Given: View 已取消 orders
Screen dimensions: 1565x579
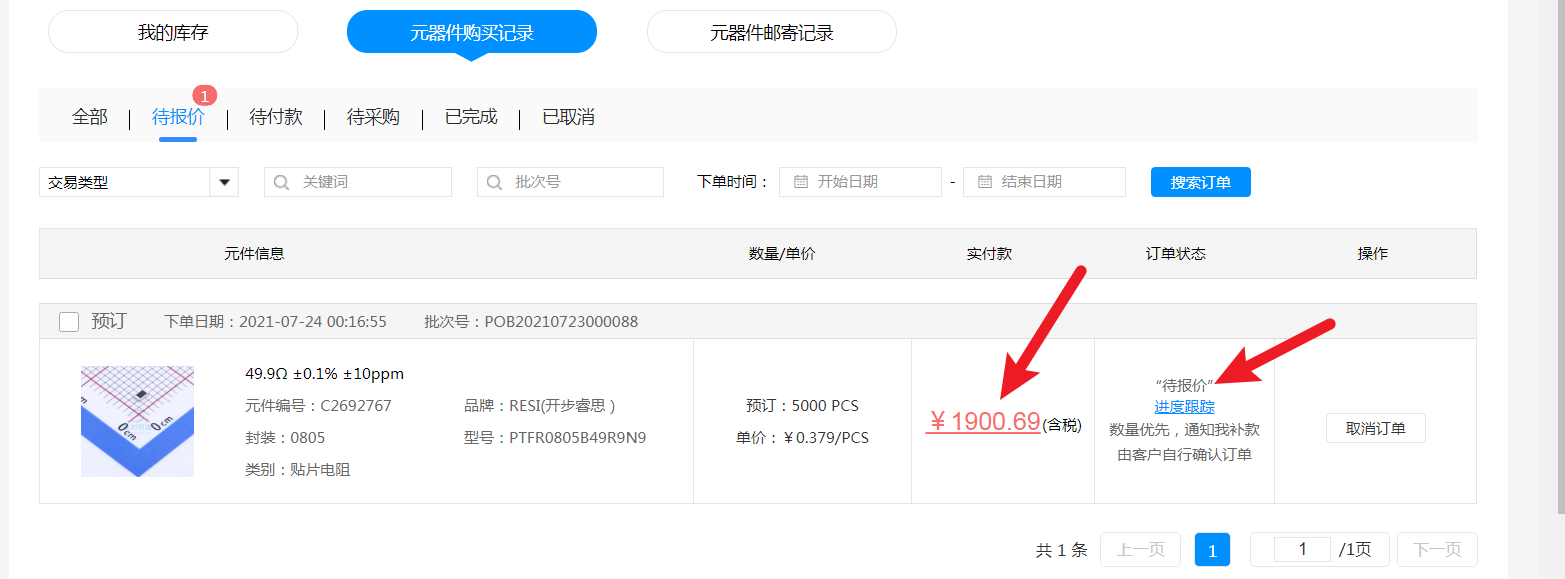Looking at the screenshot, I should click(568, 117).
